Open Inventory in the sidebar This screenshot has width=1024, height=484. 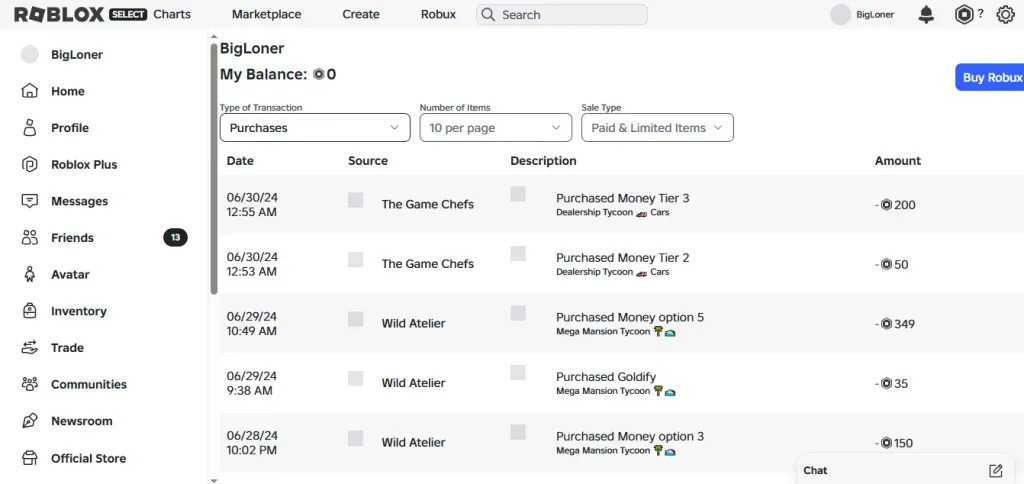[x=79, y=311]
